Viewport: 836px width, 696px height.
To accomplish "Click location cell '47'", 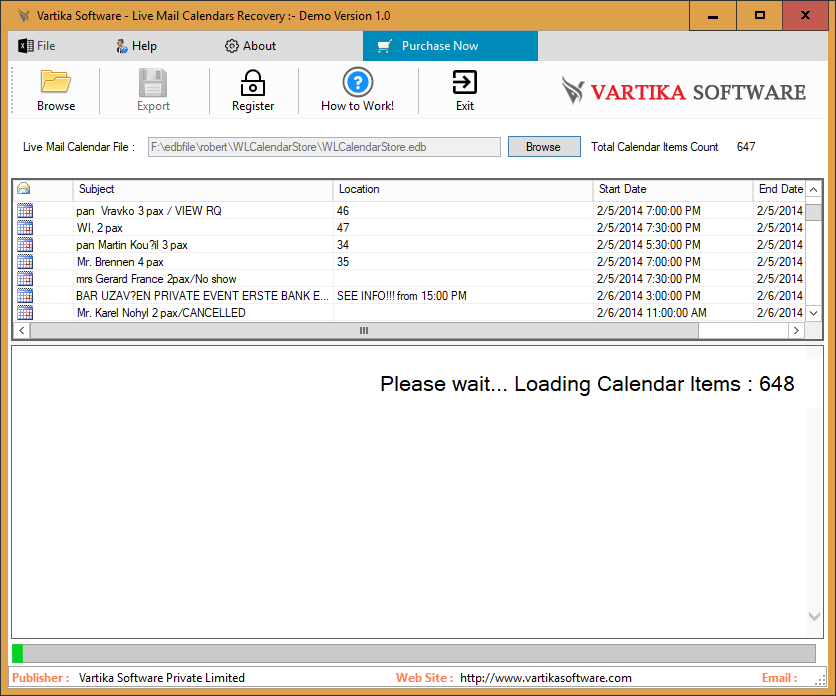I will (343, 228).
